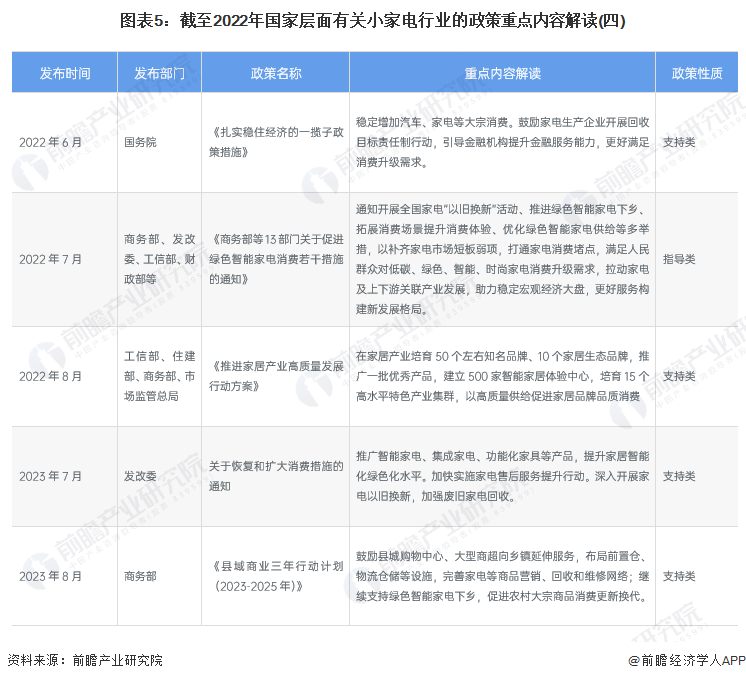Click content cell starting 稳定增加汽车、家电等大宗消费
The height and width of the screenshot is (681, 746).
pyautogui.click(x=502, y=142)
